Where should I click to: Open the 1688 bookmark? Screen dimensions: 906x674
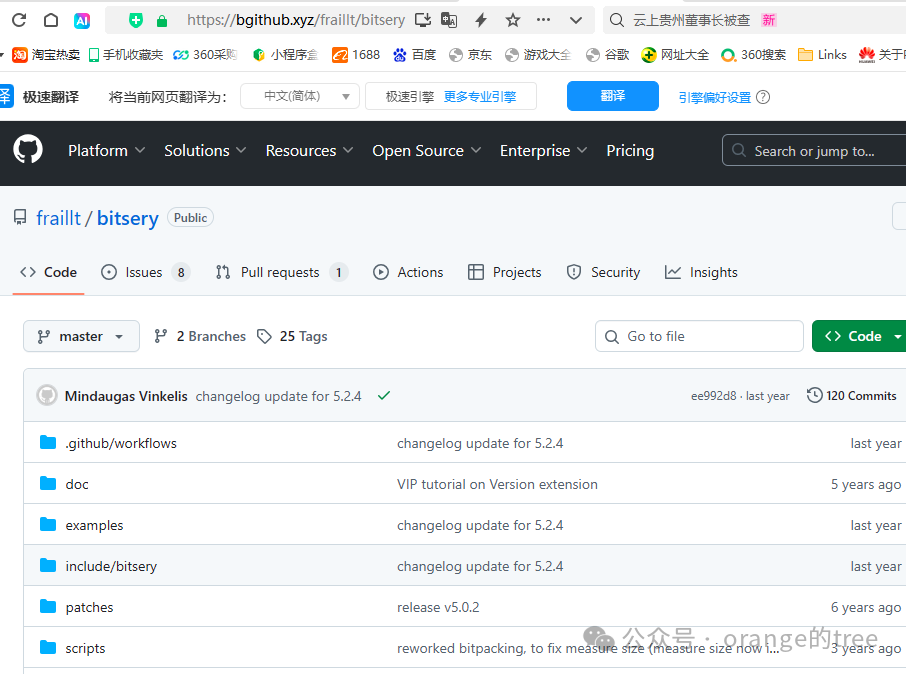[356, 55]
